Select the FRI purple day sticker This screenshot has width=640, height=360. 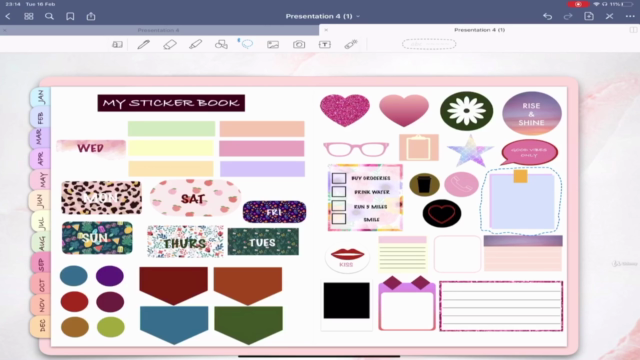(274, 212)
